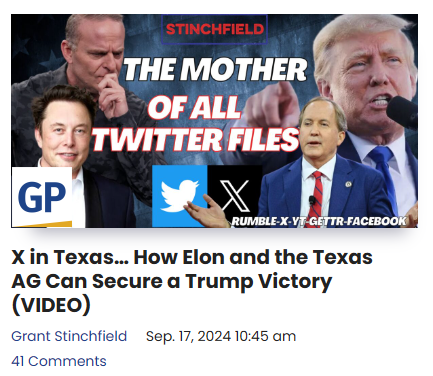Viewport: 433px width, 376px height.
Task: Open author page for Grant Stinchfield
Action: 69,336
